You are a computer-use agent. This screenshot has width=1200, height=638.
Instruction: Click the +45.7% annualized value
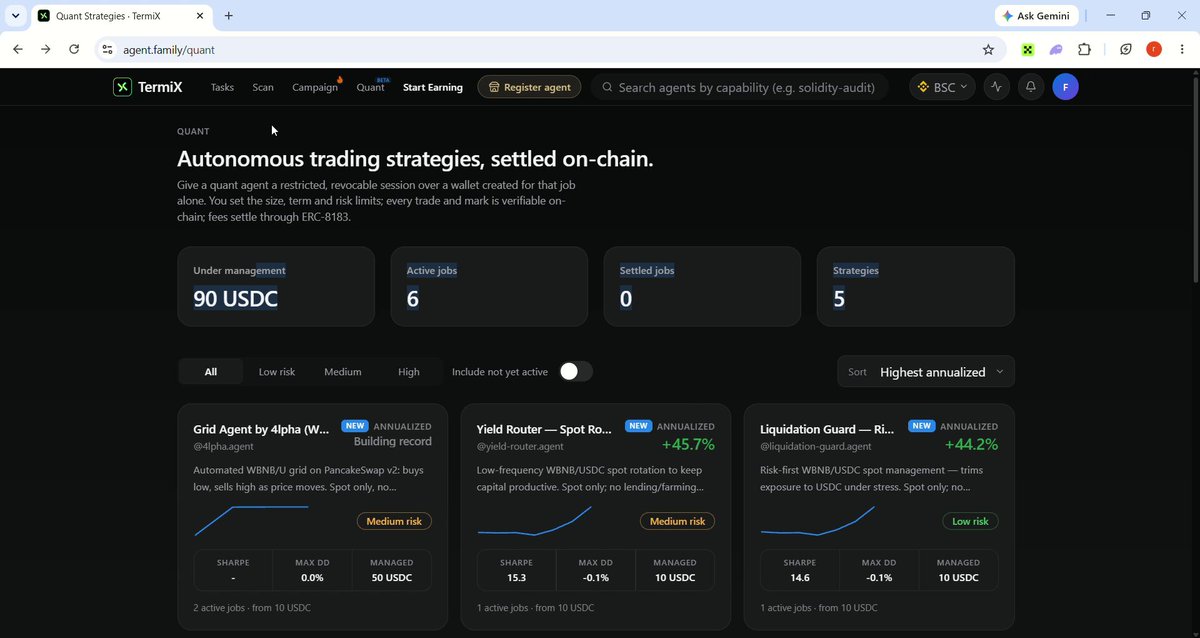pos(688,444)
